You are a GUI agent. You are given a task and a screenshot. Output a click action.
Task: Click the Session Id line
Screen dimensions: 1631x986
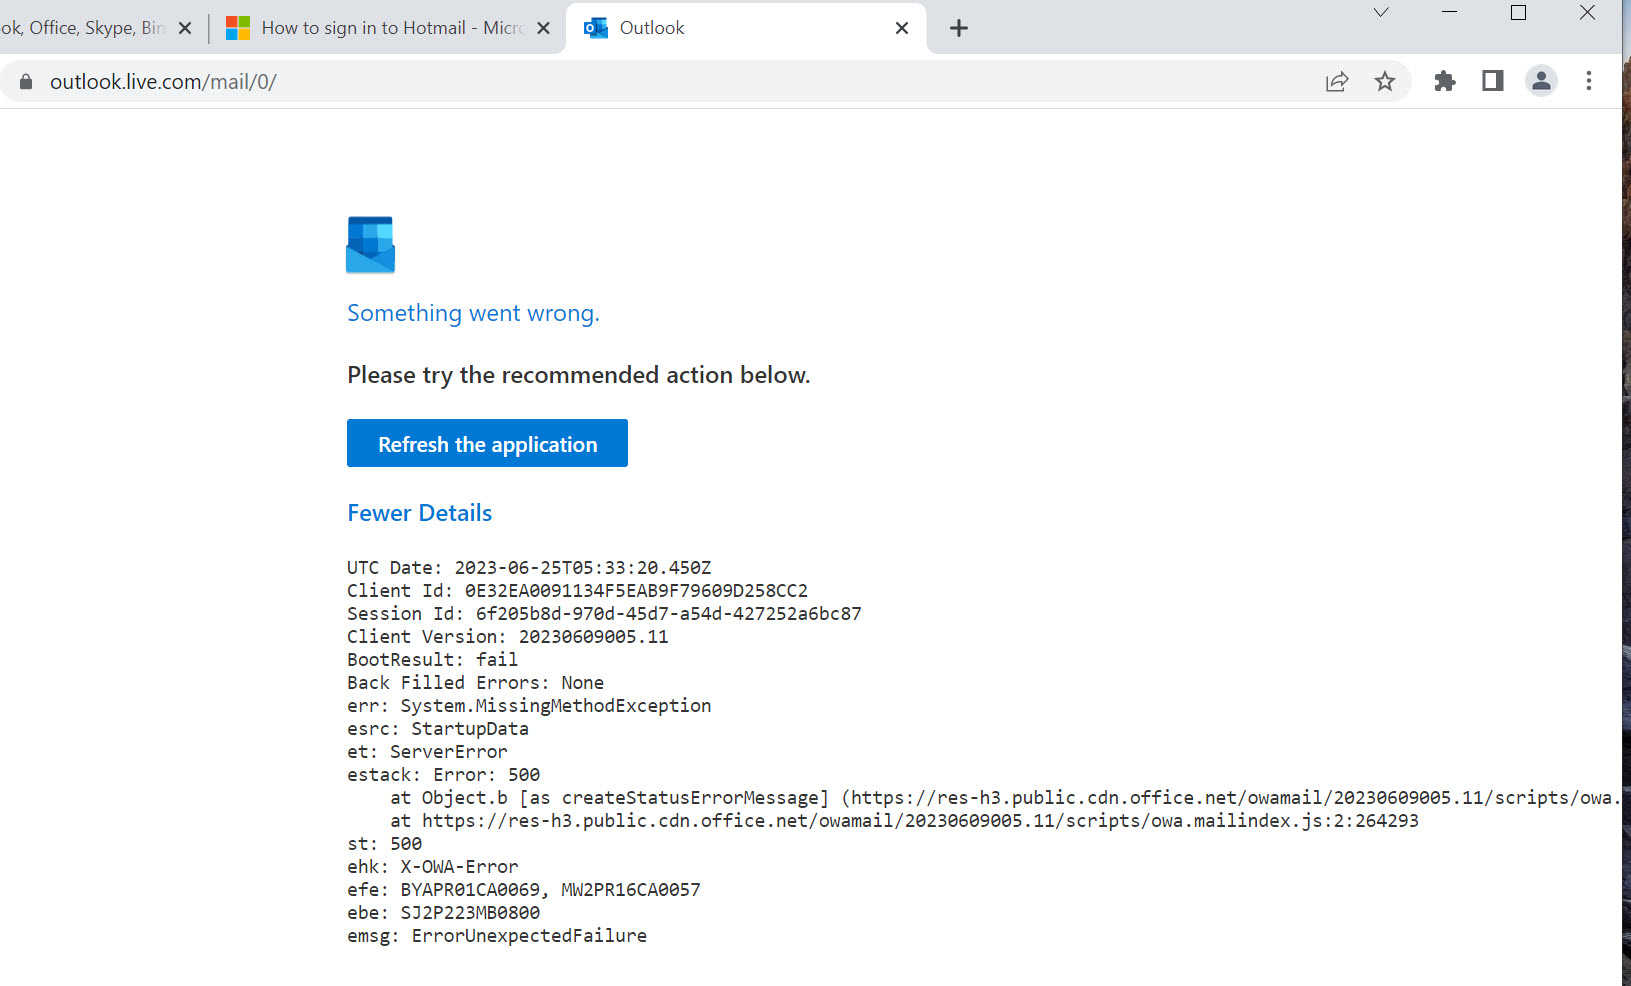coord(604,614)
